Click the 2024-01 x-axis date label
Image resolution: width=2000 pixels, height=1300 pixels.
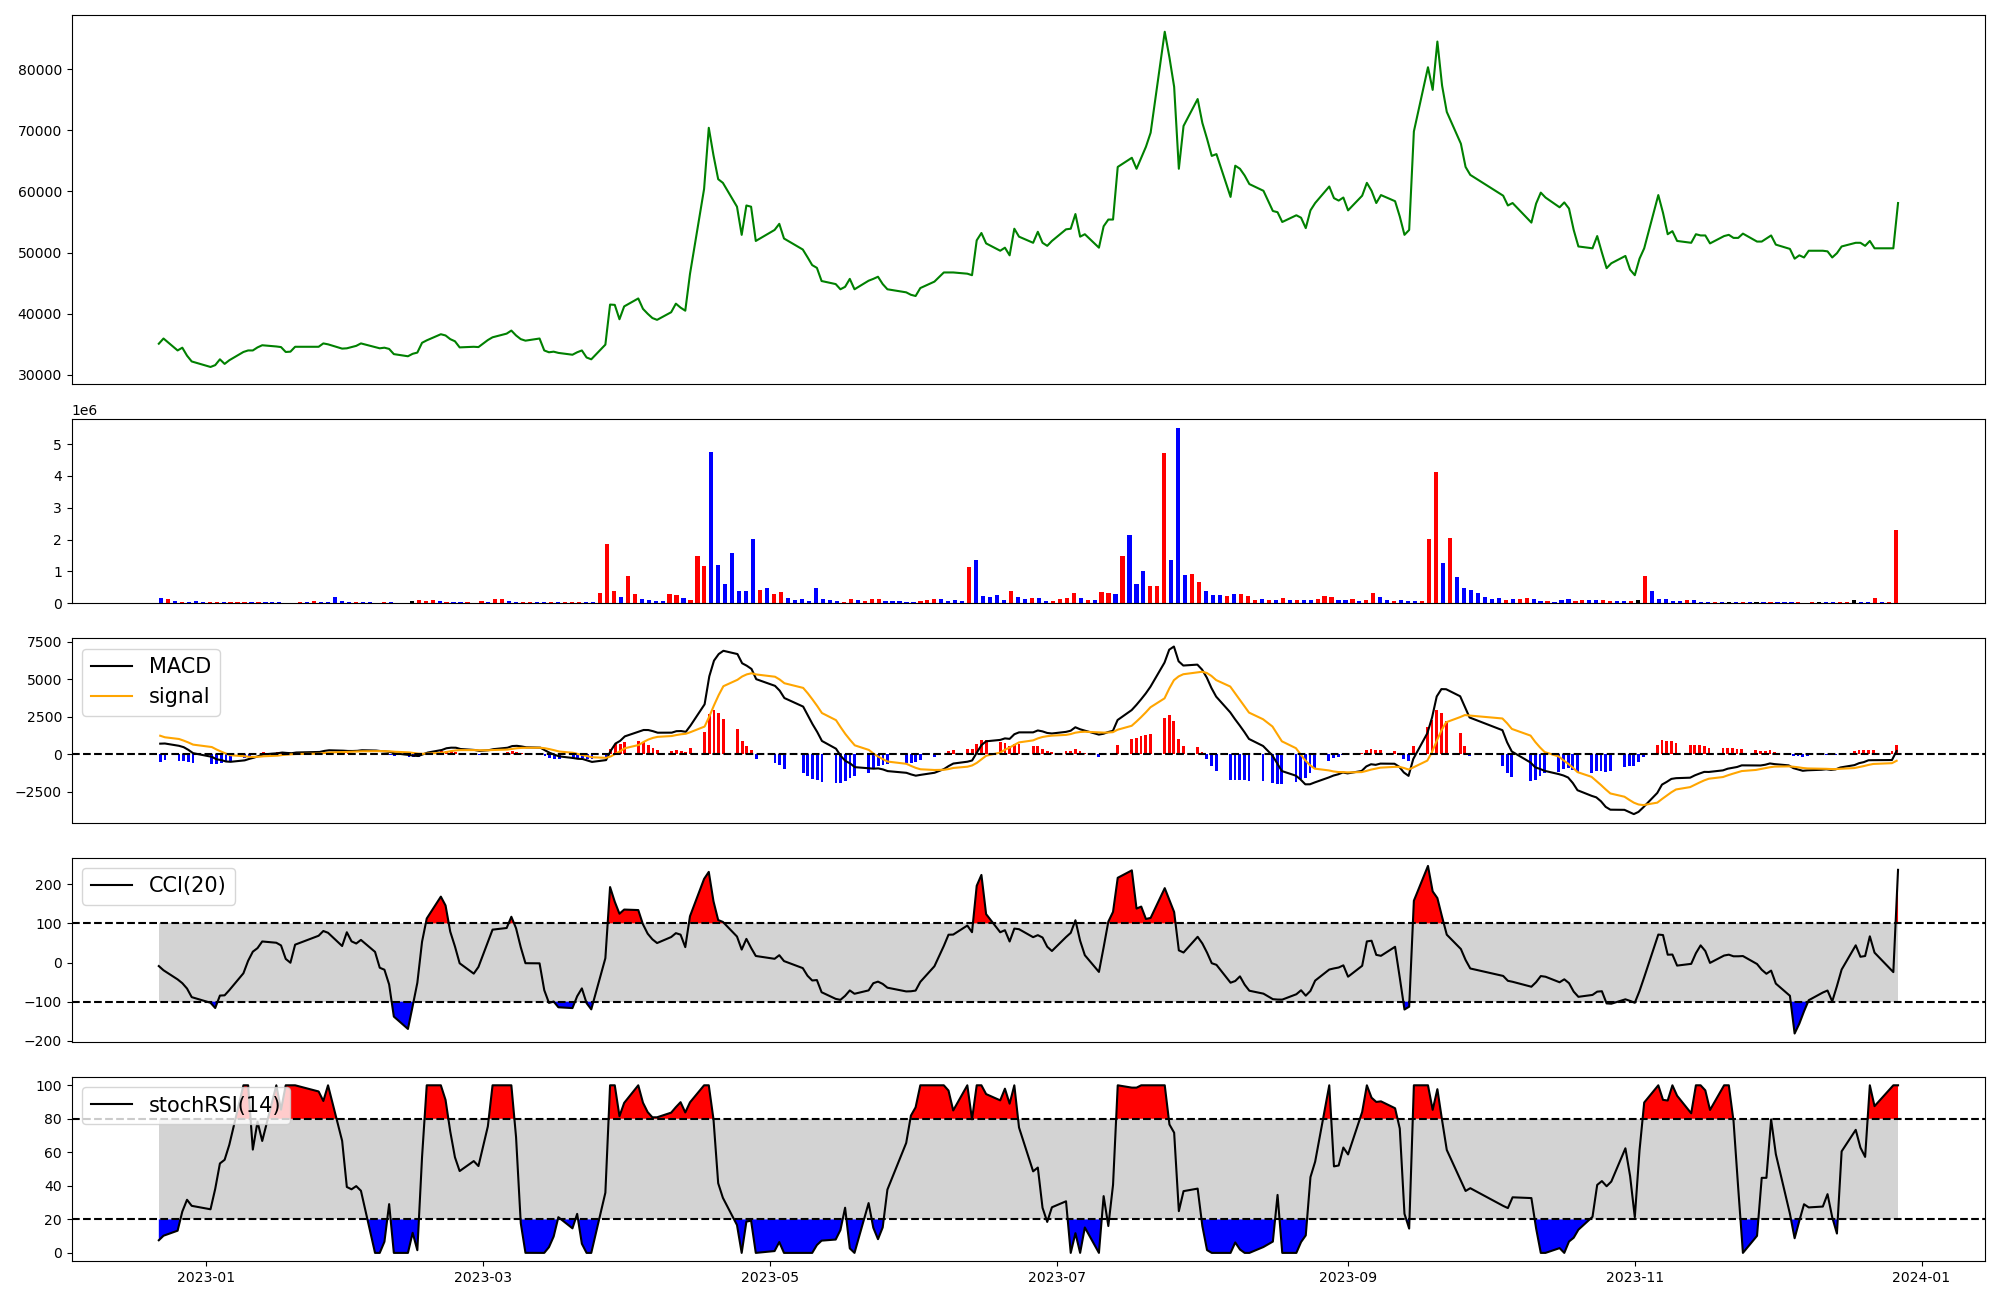pos(1922,1277)
